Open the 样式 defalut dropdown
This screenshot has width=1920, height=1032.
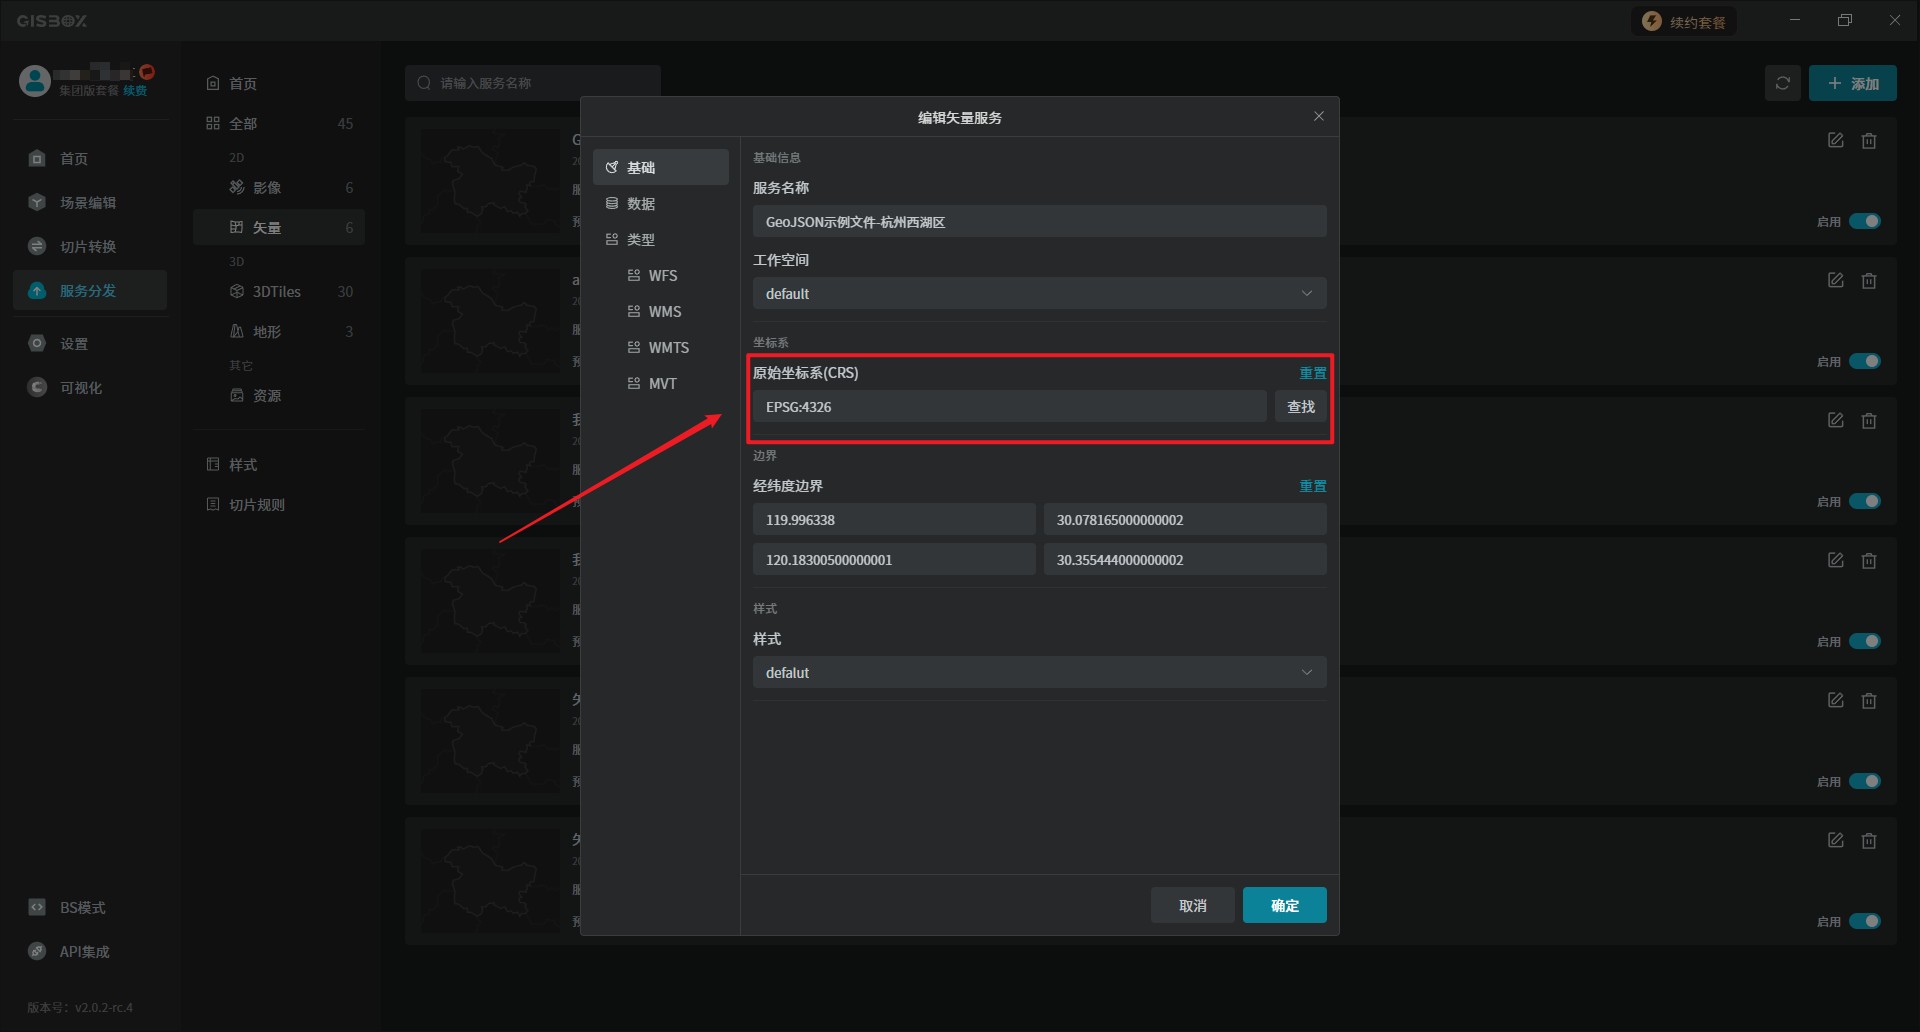pyautogui.click(x=1038, y=673)
